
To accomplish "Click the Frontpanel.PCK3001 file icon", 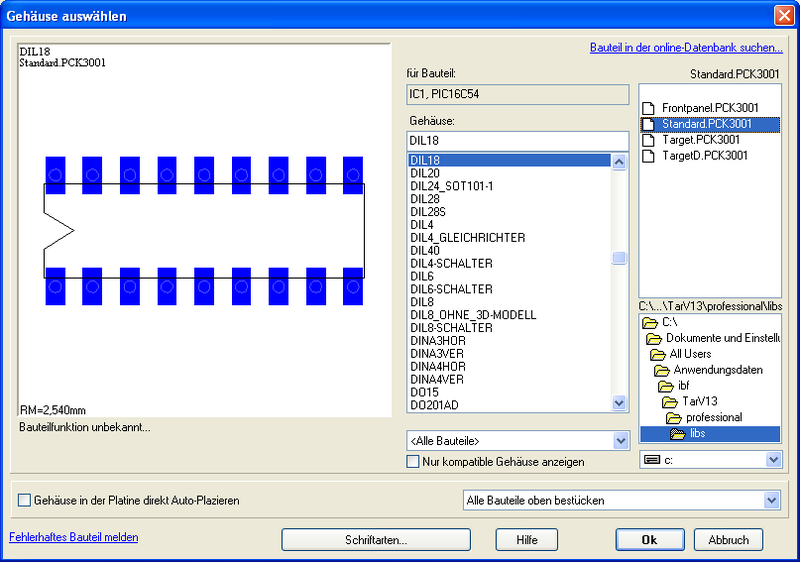I will tap(648, 108).
